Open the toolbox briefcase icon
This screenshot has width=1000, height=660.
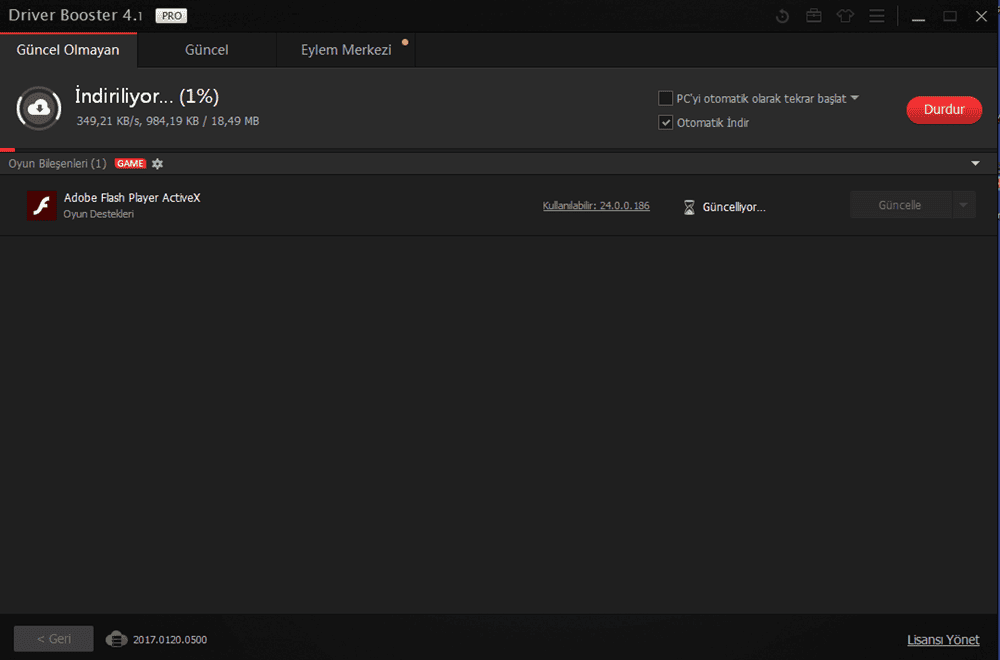[x=814, y=16]
